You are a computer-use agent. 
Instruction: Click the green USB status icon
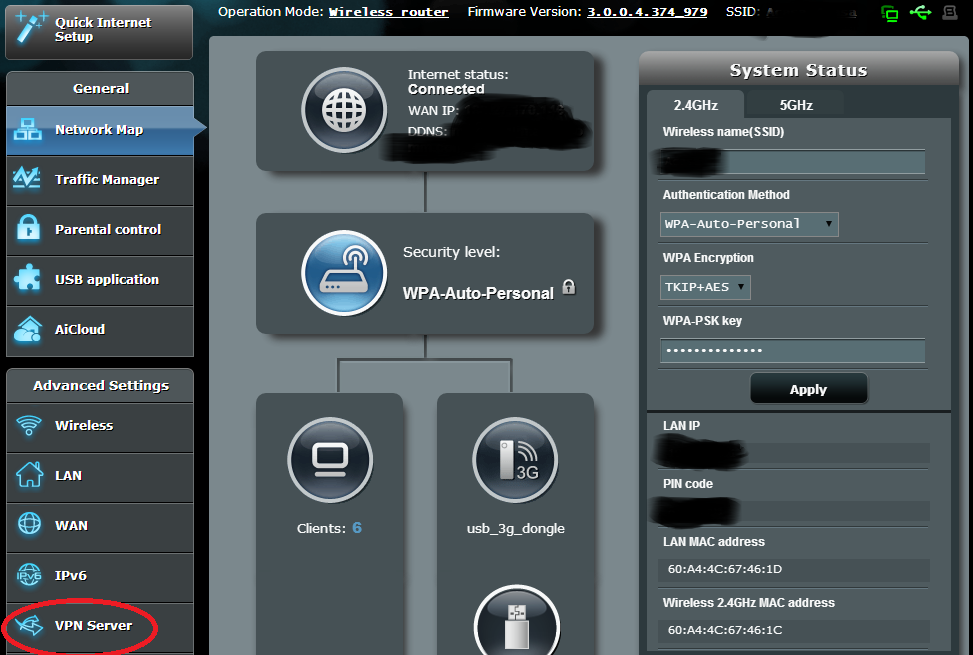point(920,12)
